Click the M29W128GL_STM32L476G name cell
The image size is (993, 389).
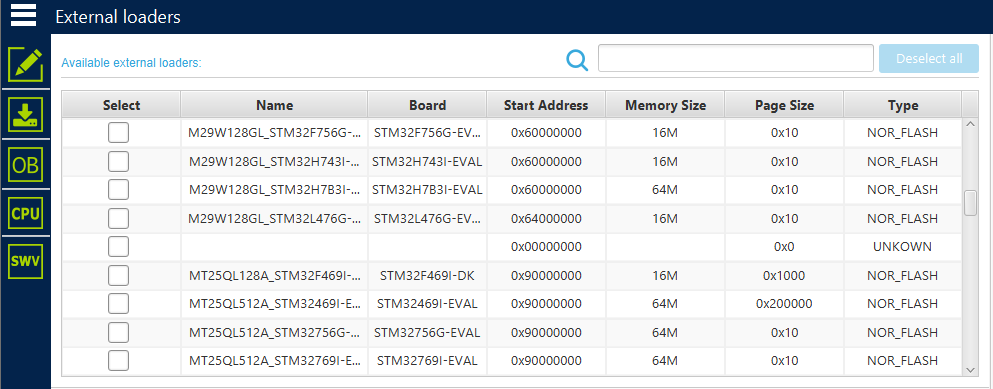pos(275,219)
